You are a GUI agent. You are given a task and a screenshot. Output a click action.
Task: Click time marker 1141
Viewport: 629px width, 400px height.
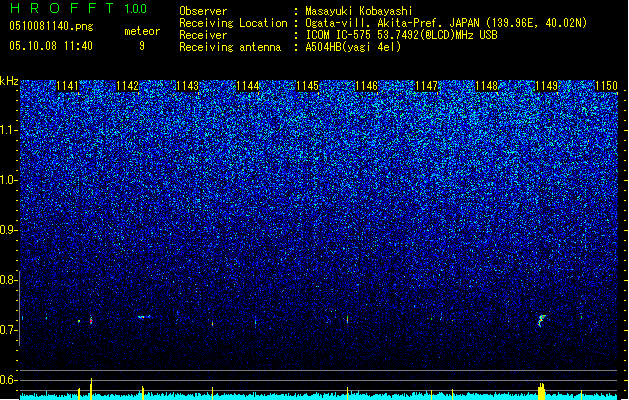click(68, 86)
